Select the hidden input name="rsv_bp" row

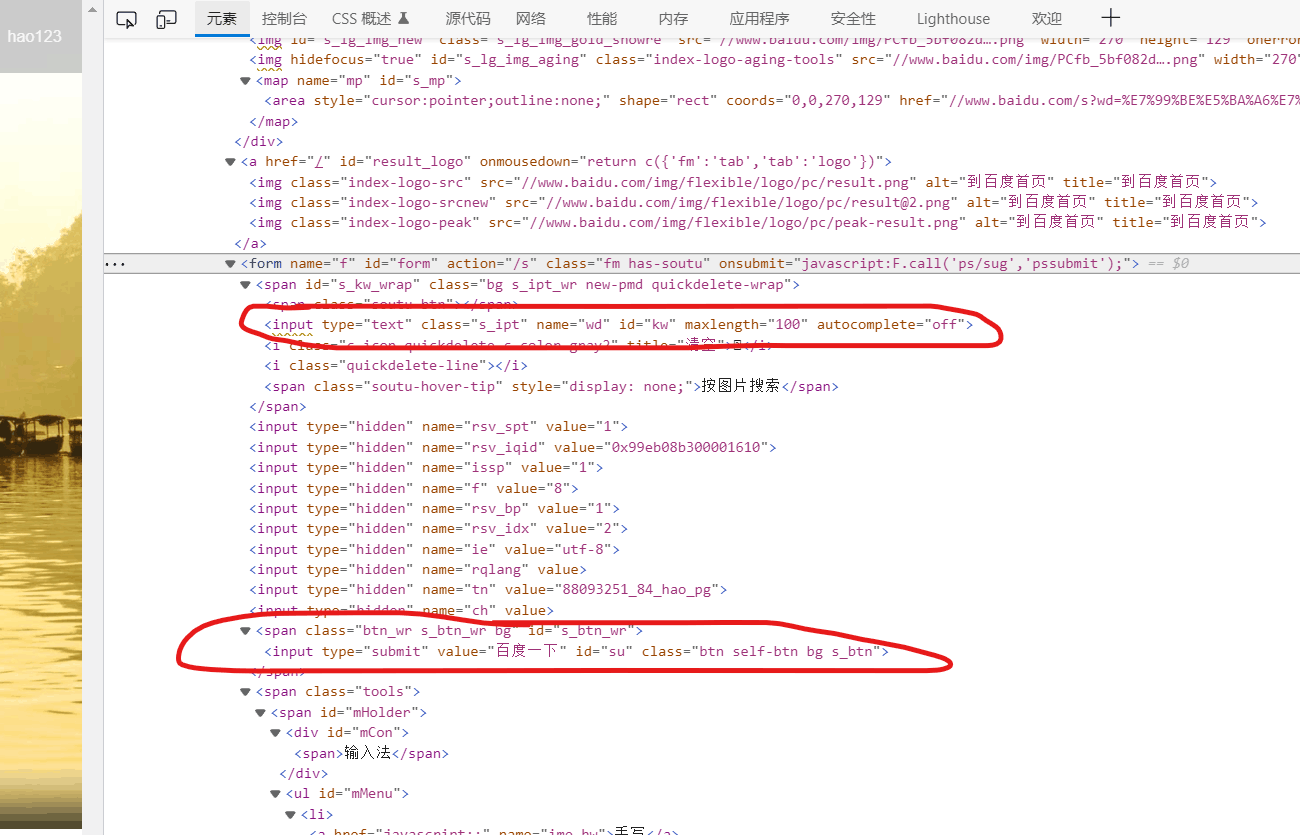tap(434, 509)
